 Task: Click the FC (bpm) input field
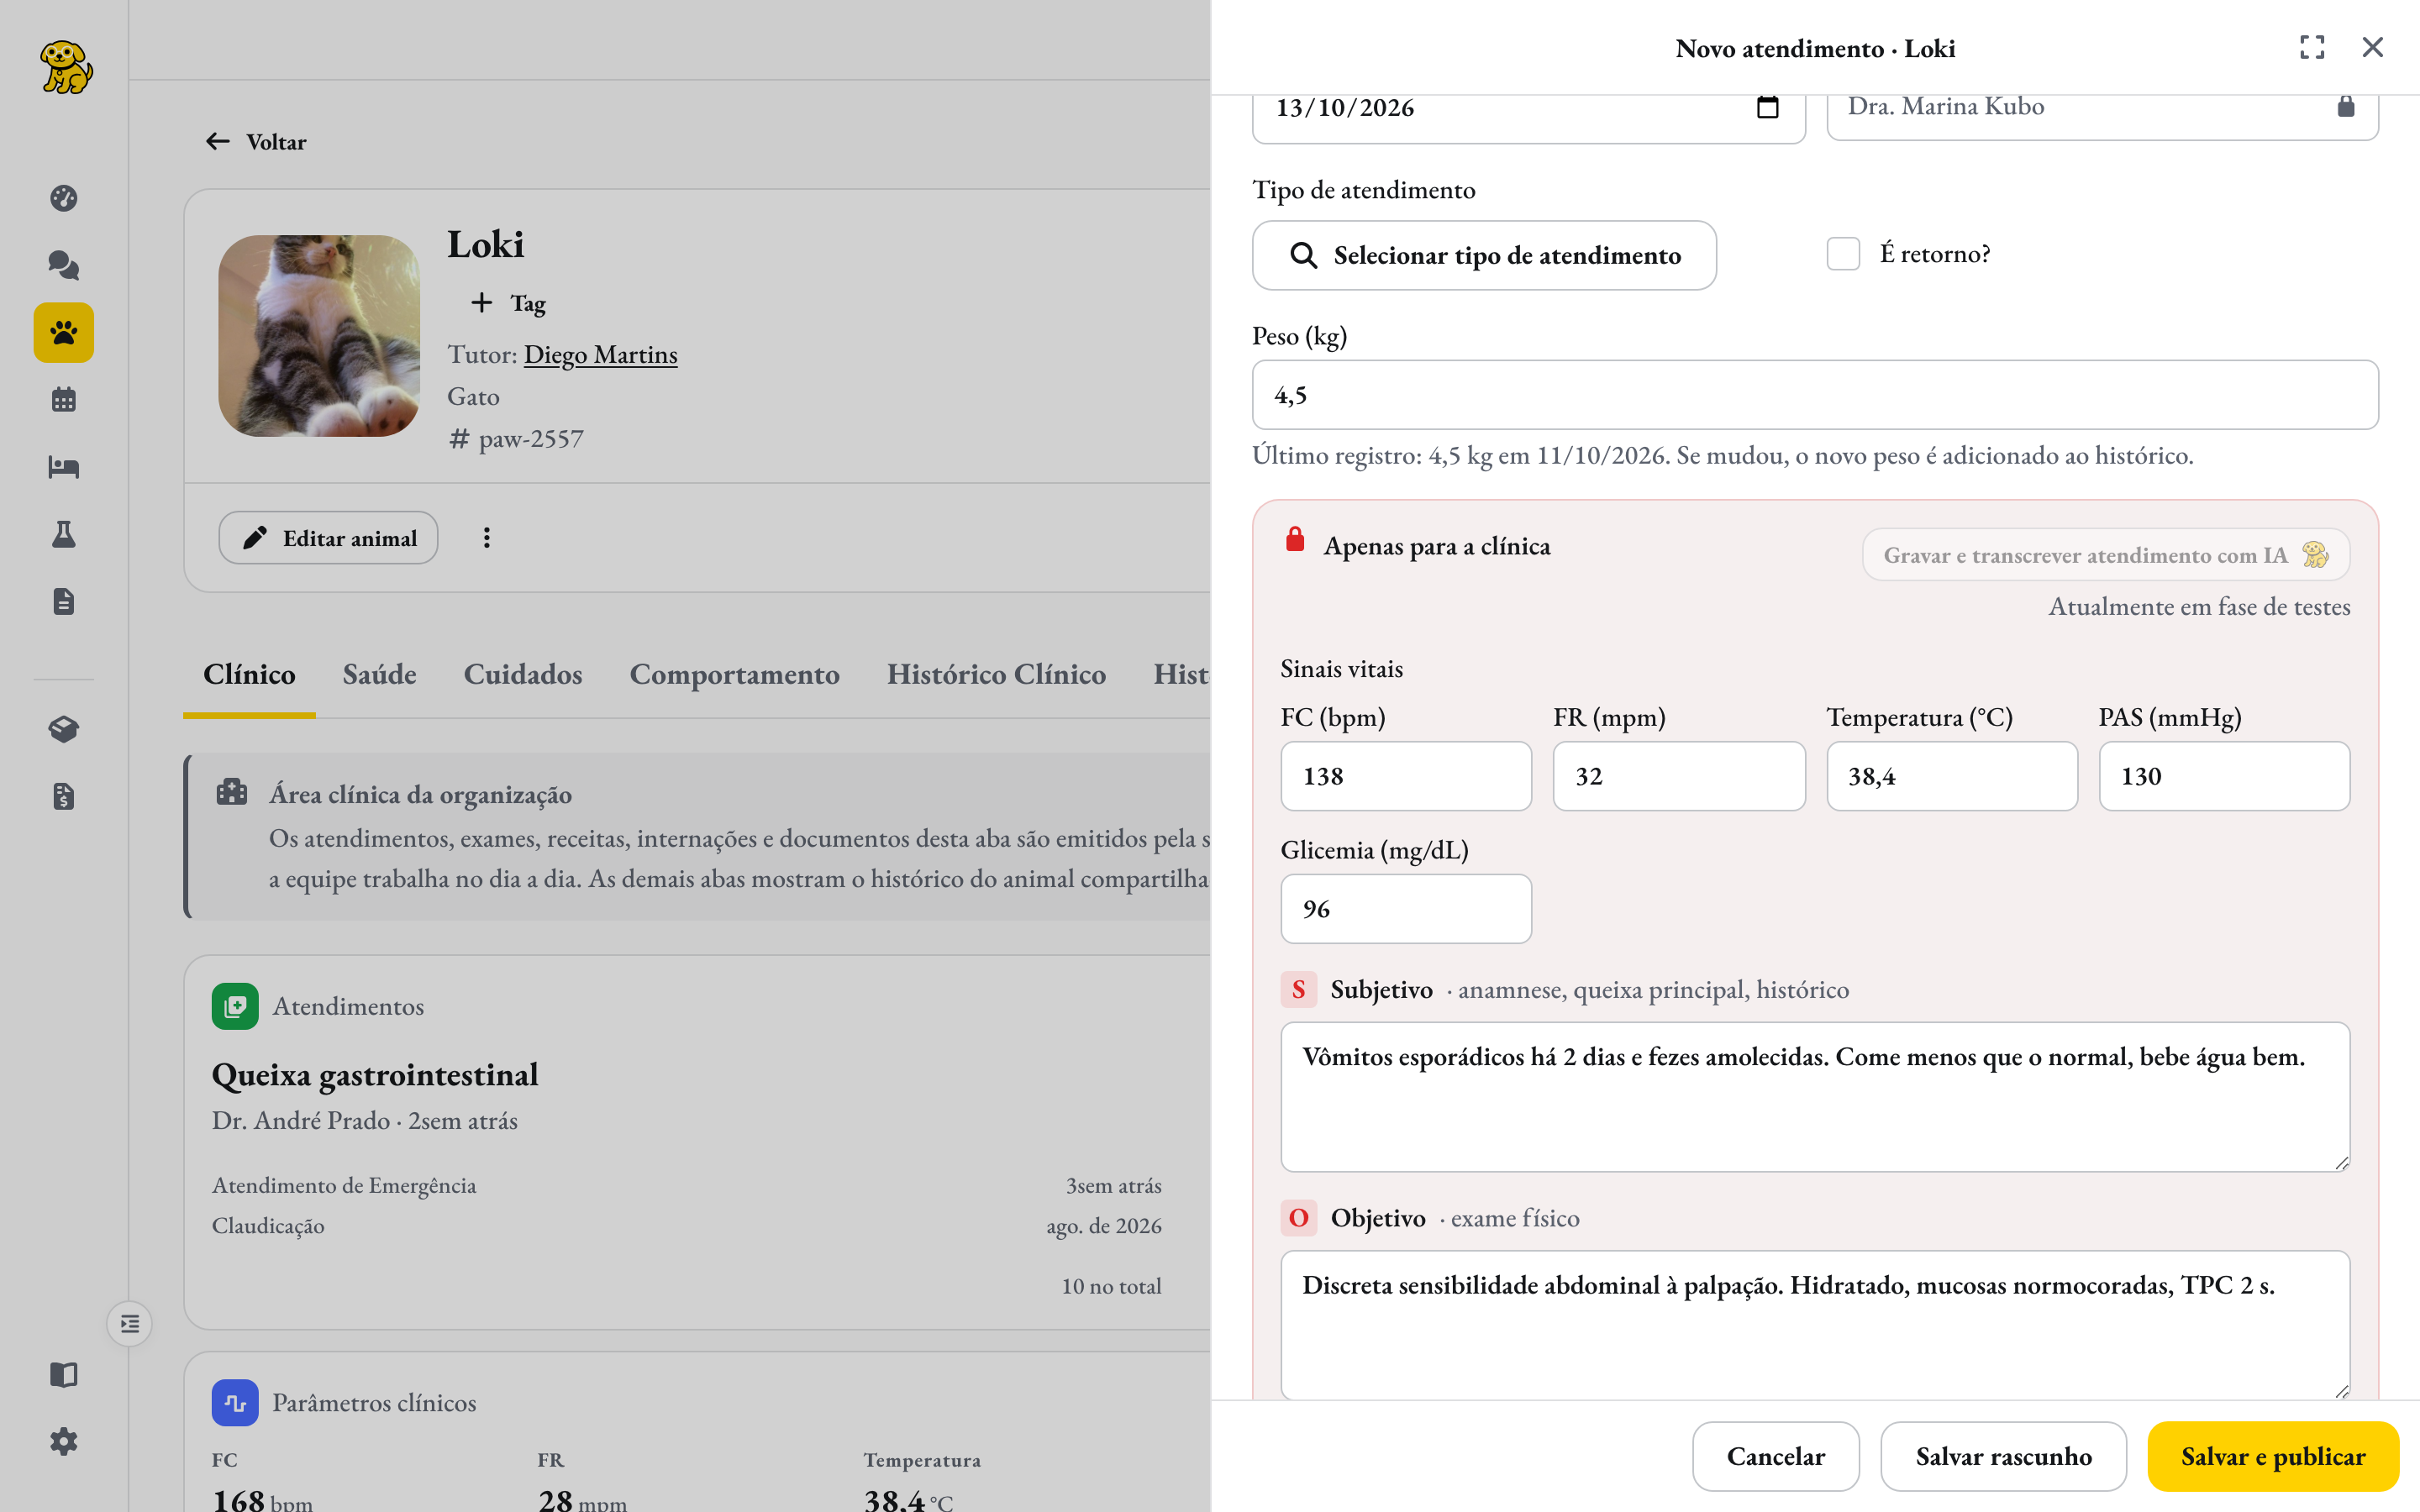coord(1405,776)
